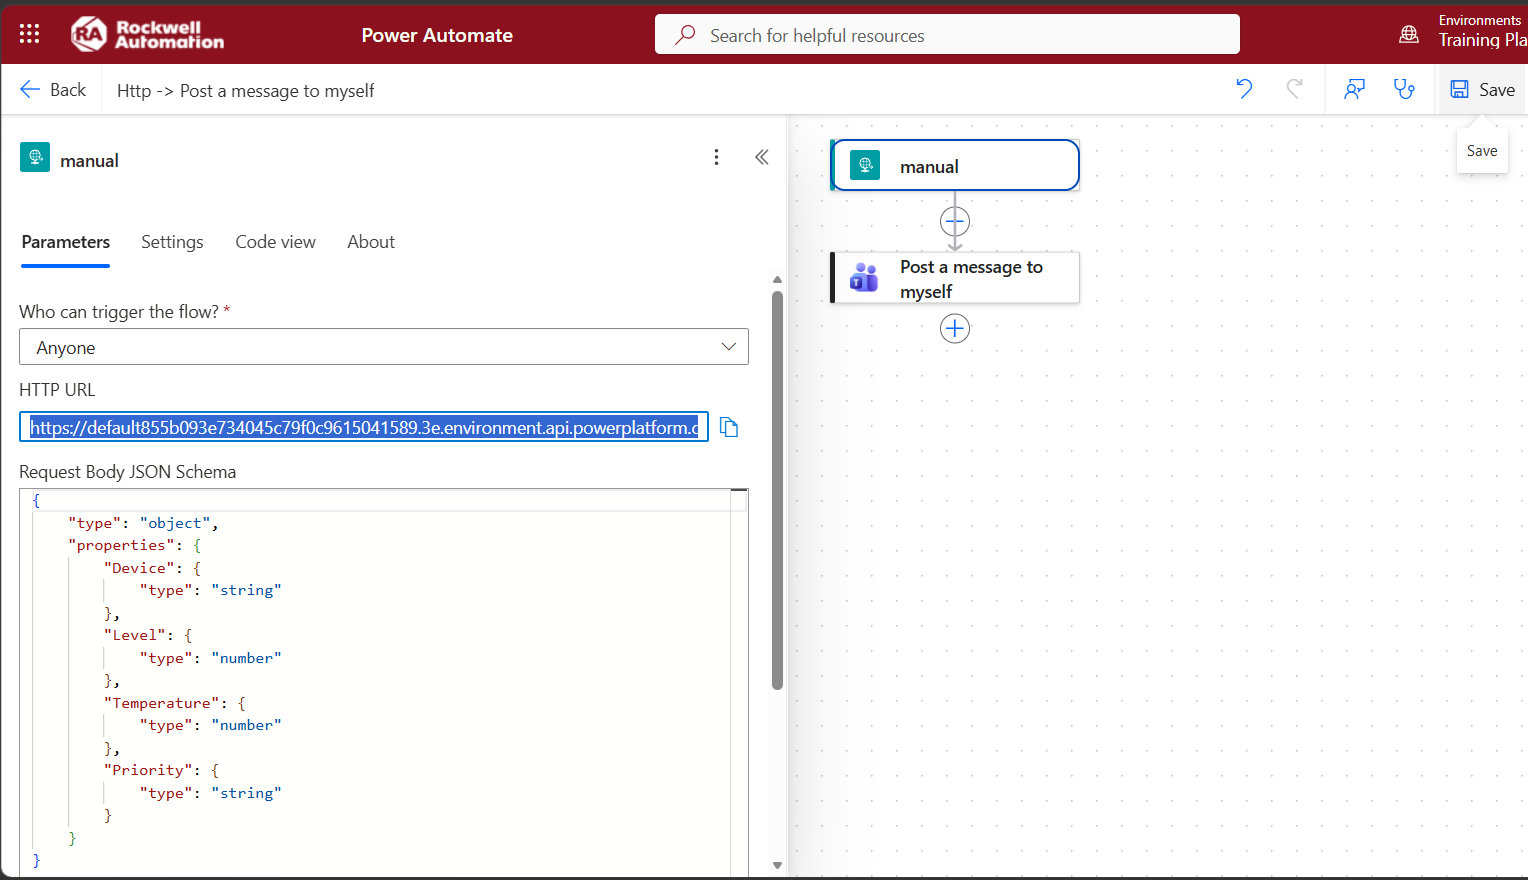The width and height of the screenshot is (1528, 880).
Task: Click the Power Automate title
Action: tap(437, 35)
